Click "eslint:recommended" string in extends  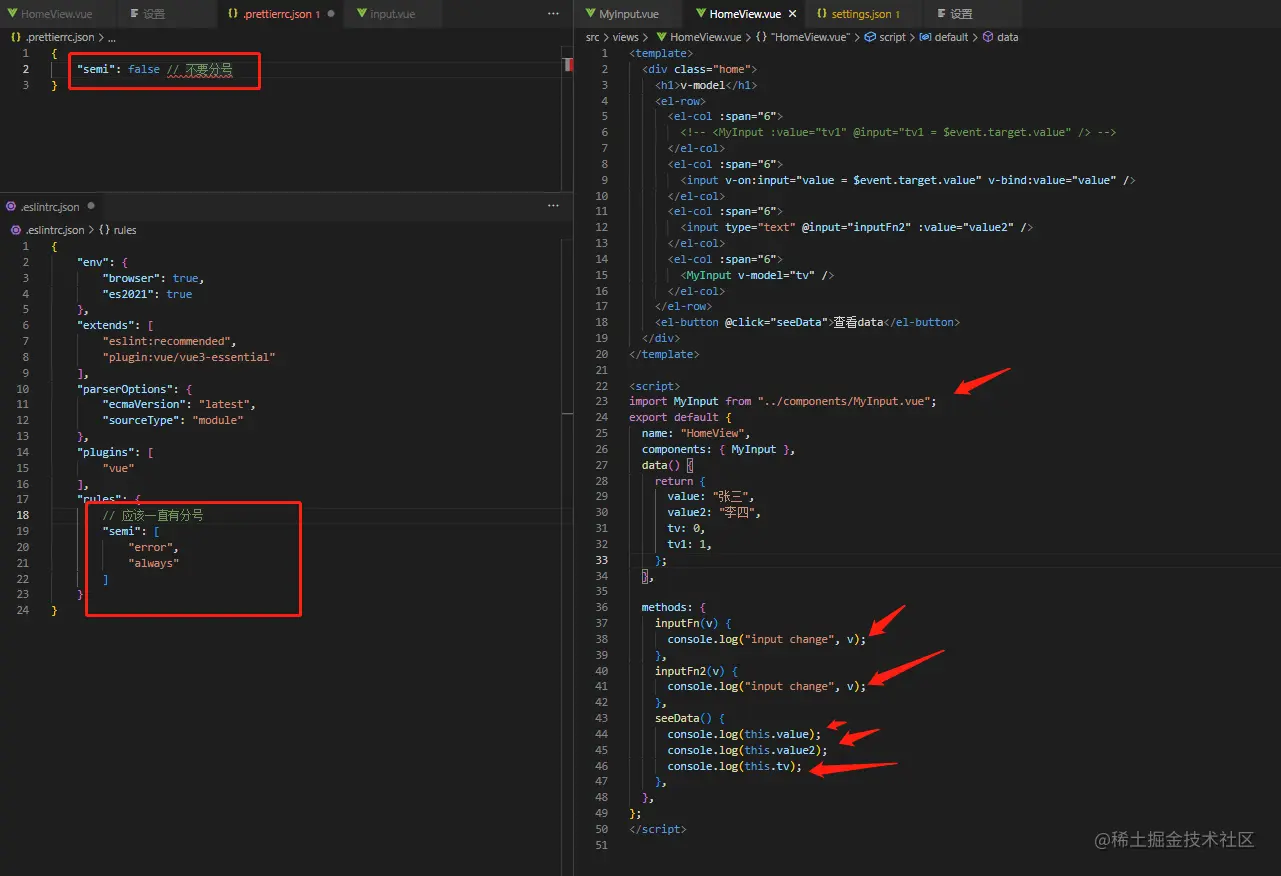[x=169, y=341]
